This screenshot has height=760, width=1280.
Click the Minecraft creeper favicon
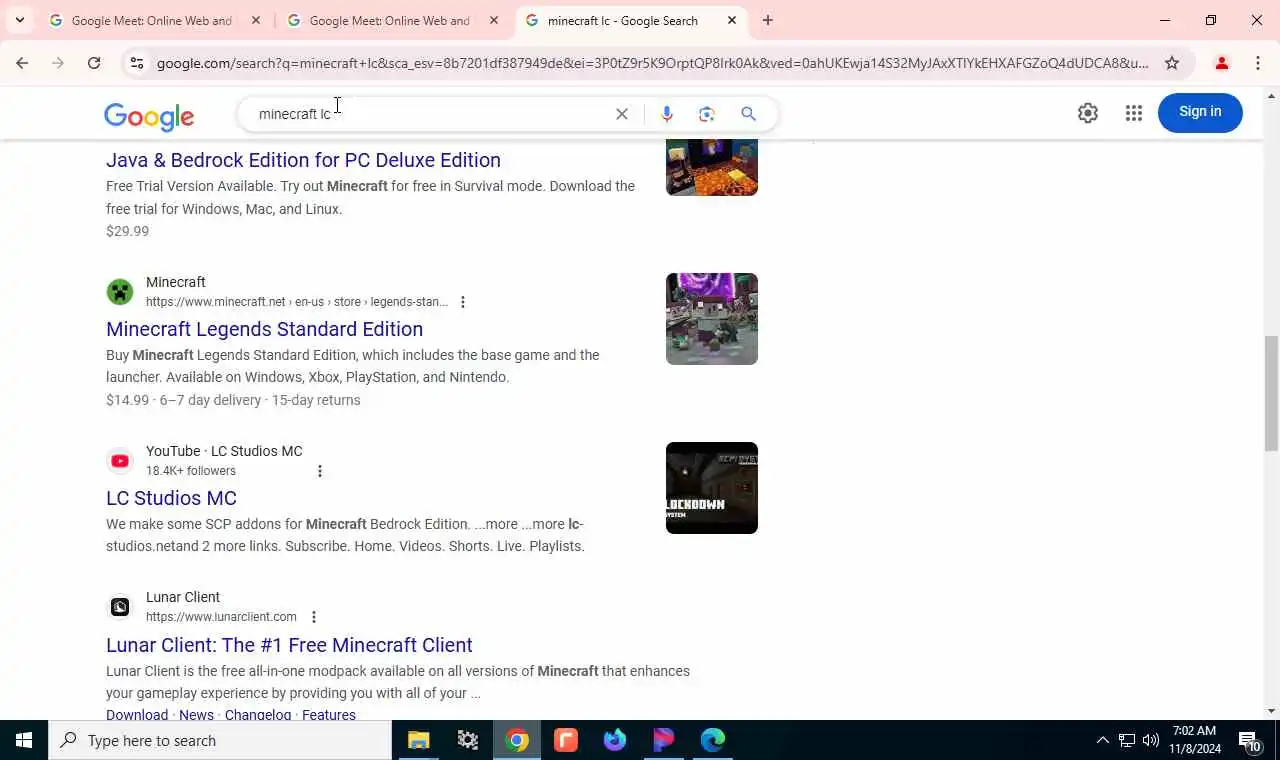pyautogui.click(x=120, y=292)
